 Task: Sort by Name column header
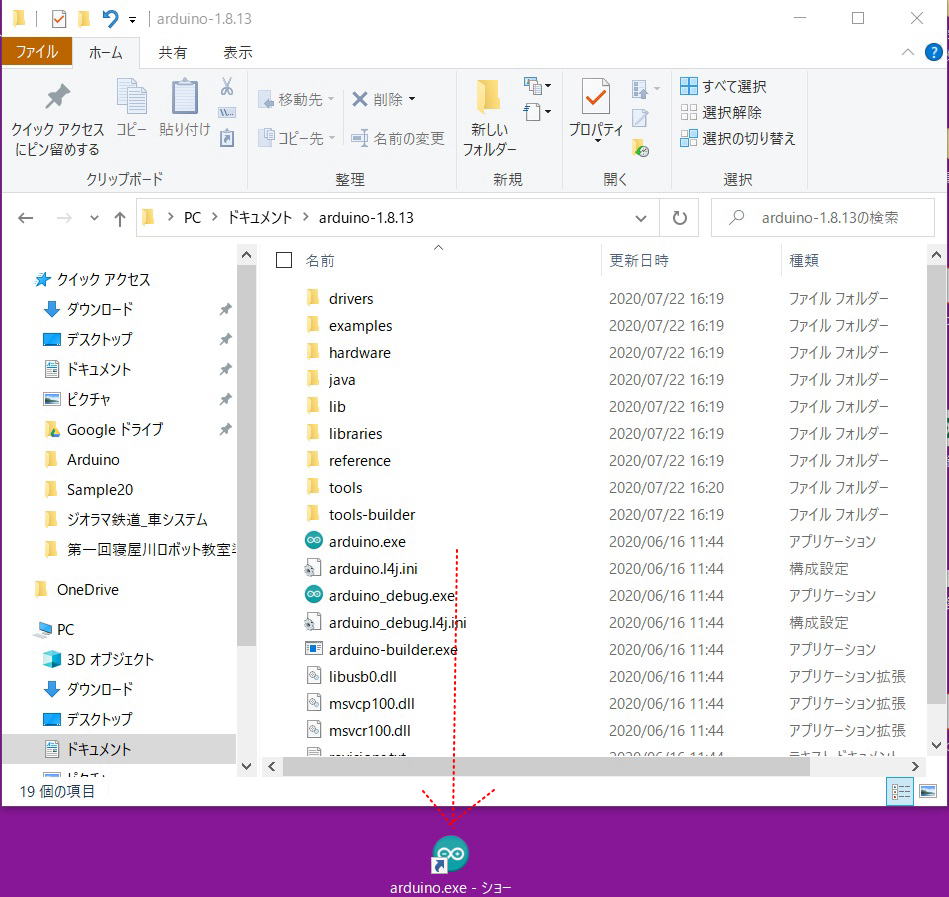(x=320, y=260)
